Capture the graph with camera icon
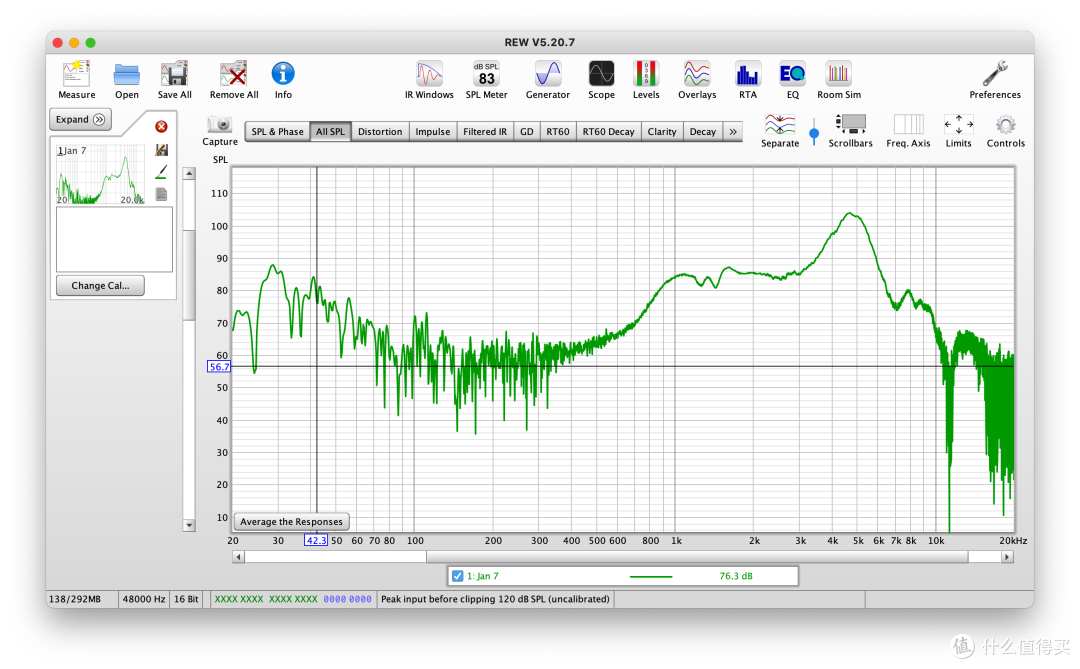Screen dimensions: 1080x669 click(x=220, y=131)
